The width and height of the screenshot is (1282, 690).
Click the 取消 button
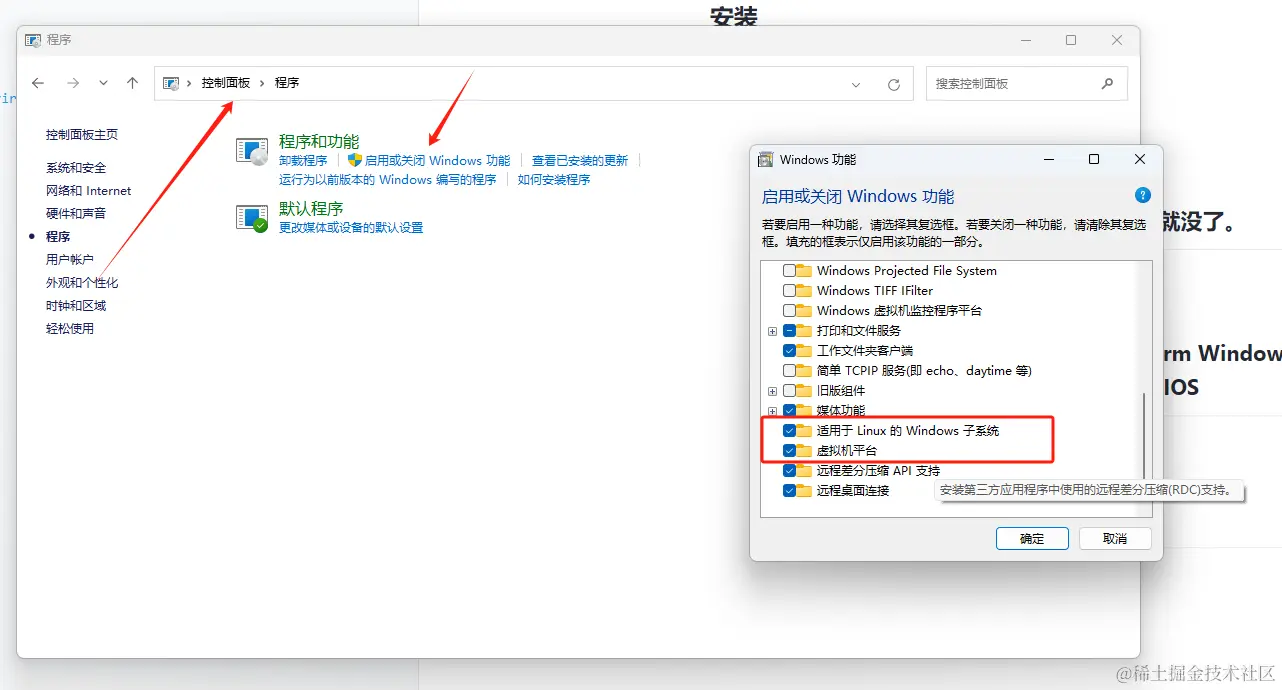coord(1115,539)
